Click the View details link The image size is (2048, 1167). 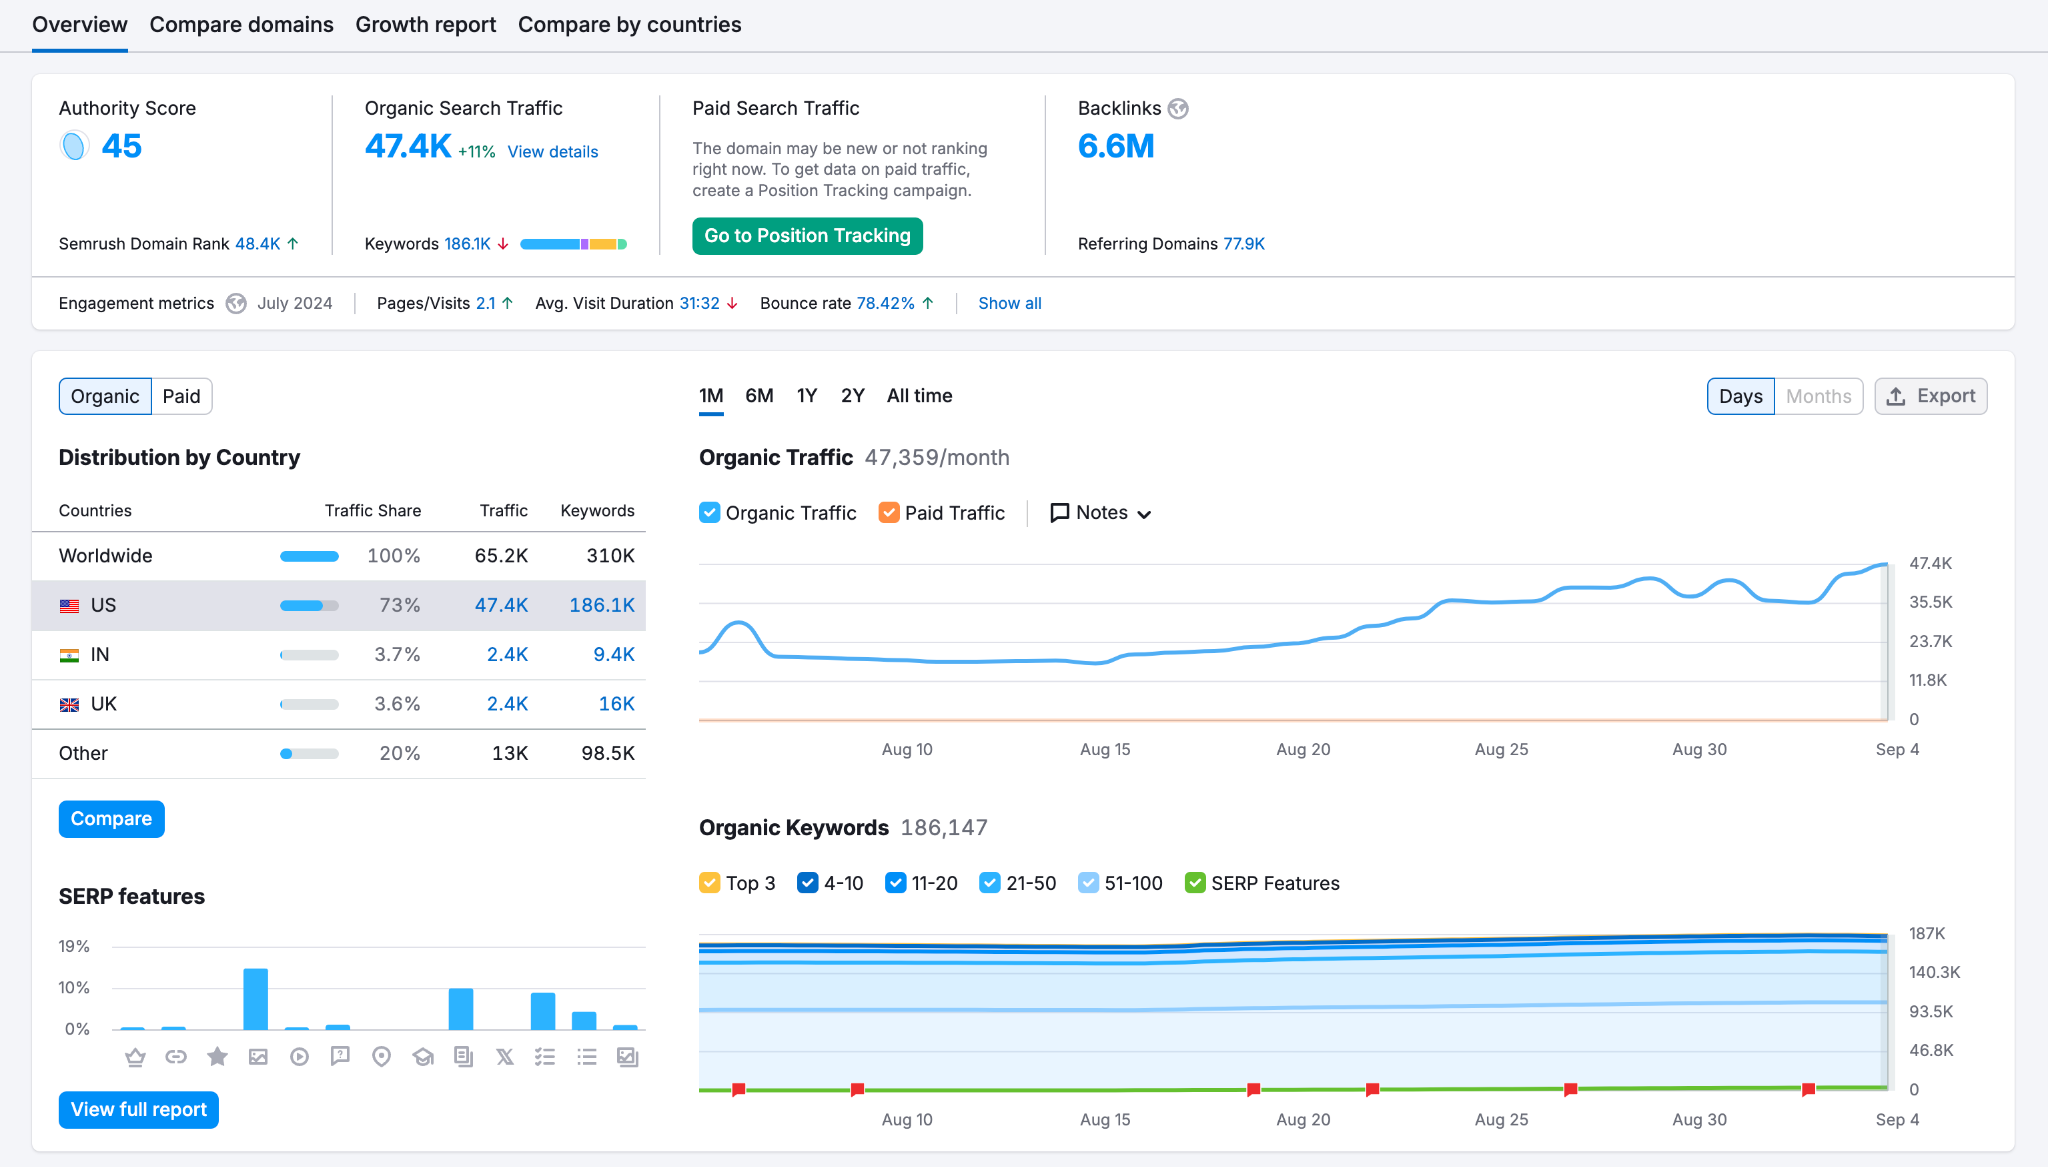click(x=553, y=152)
